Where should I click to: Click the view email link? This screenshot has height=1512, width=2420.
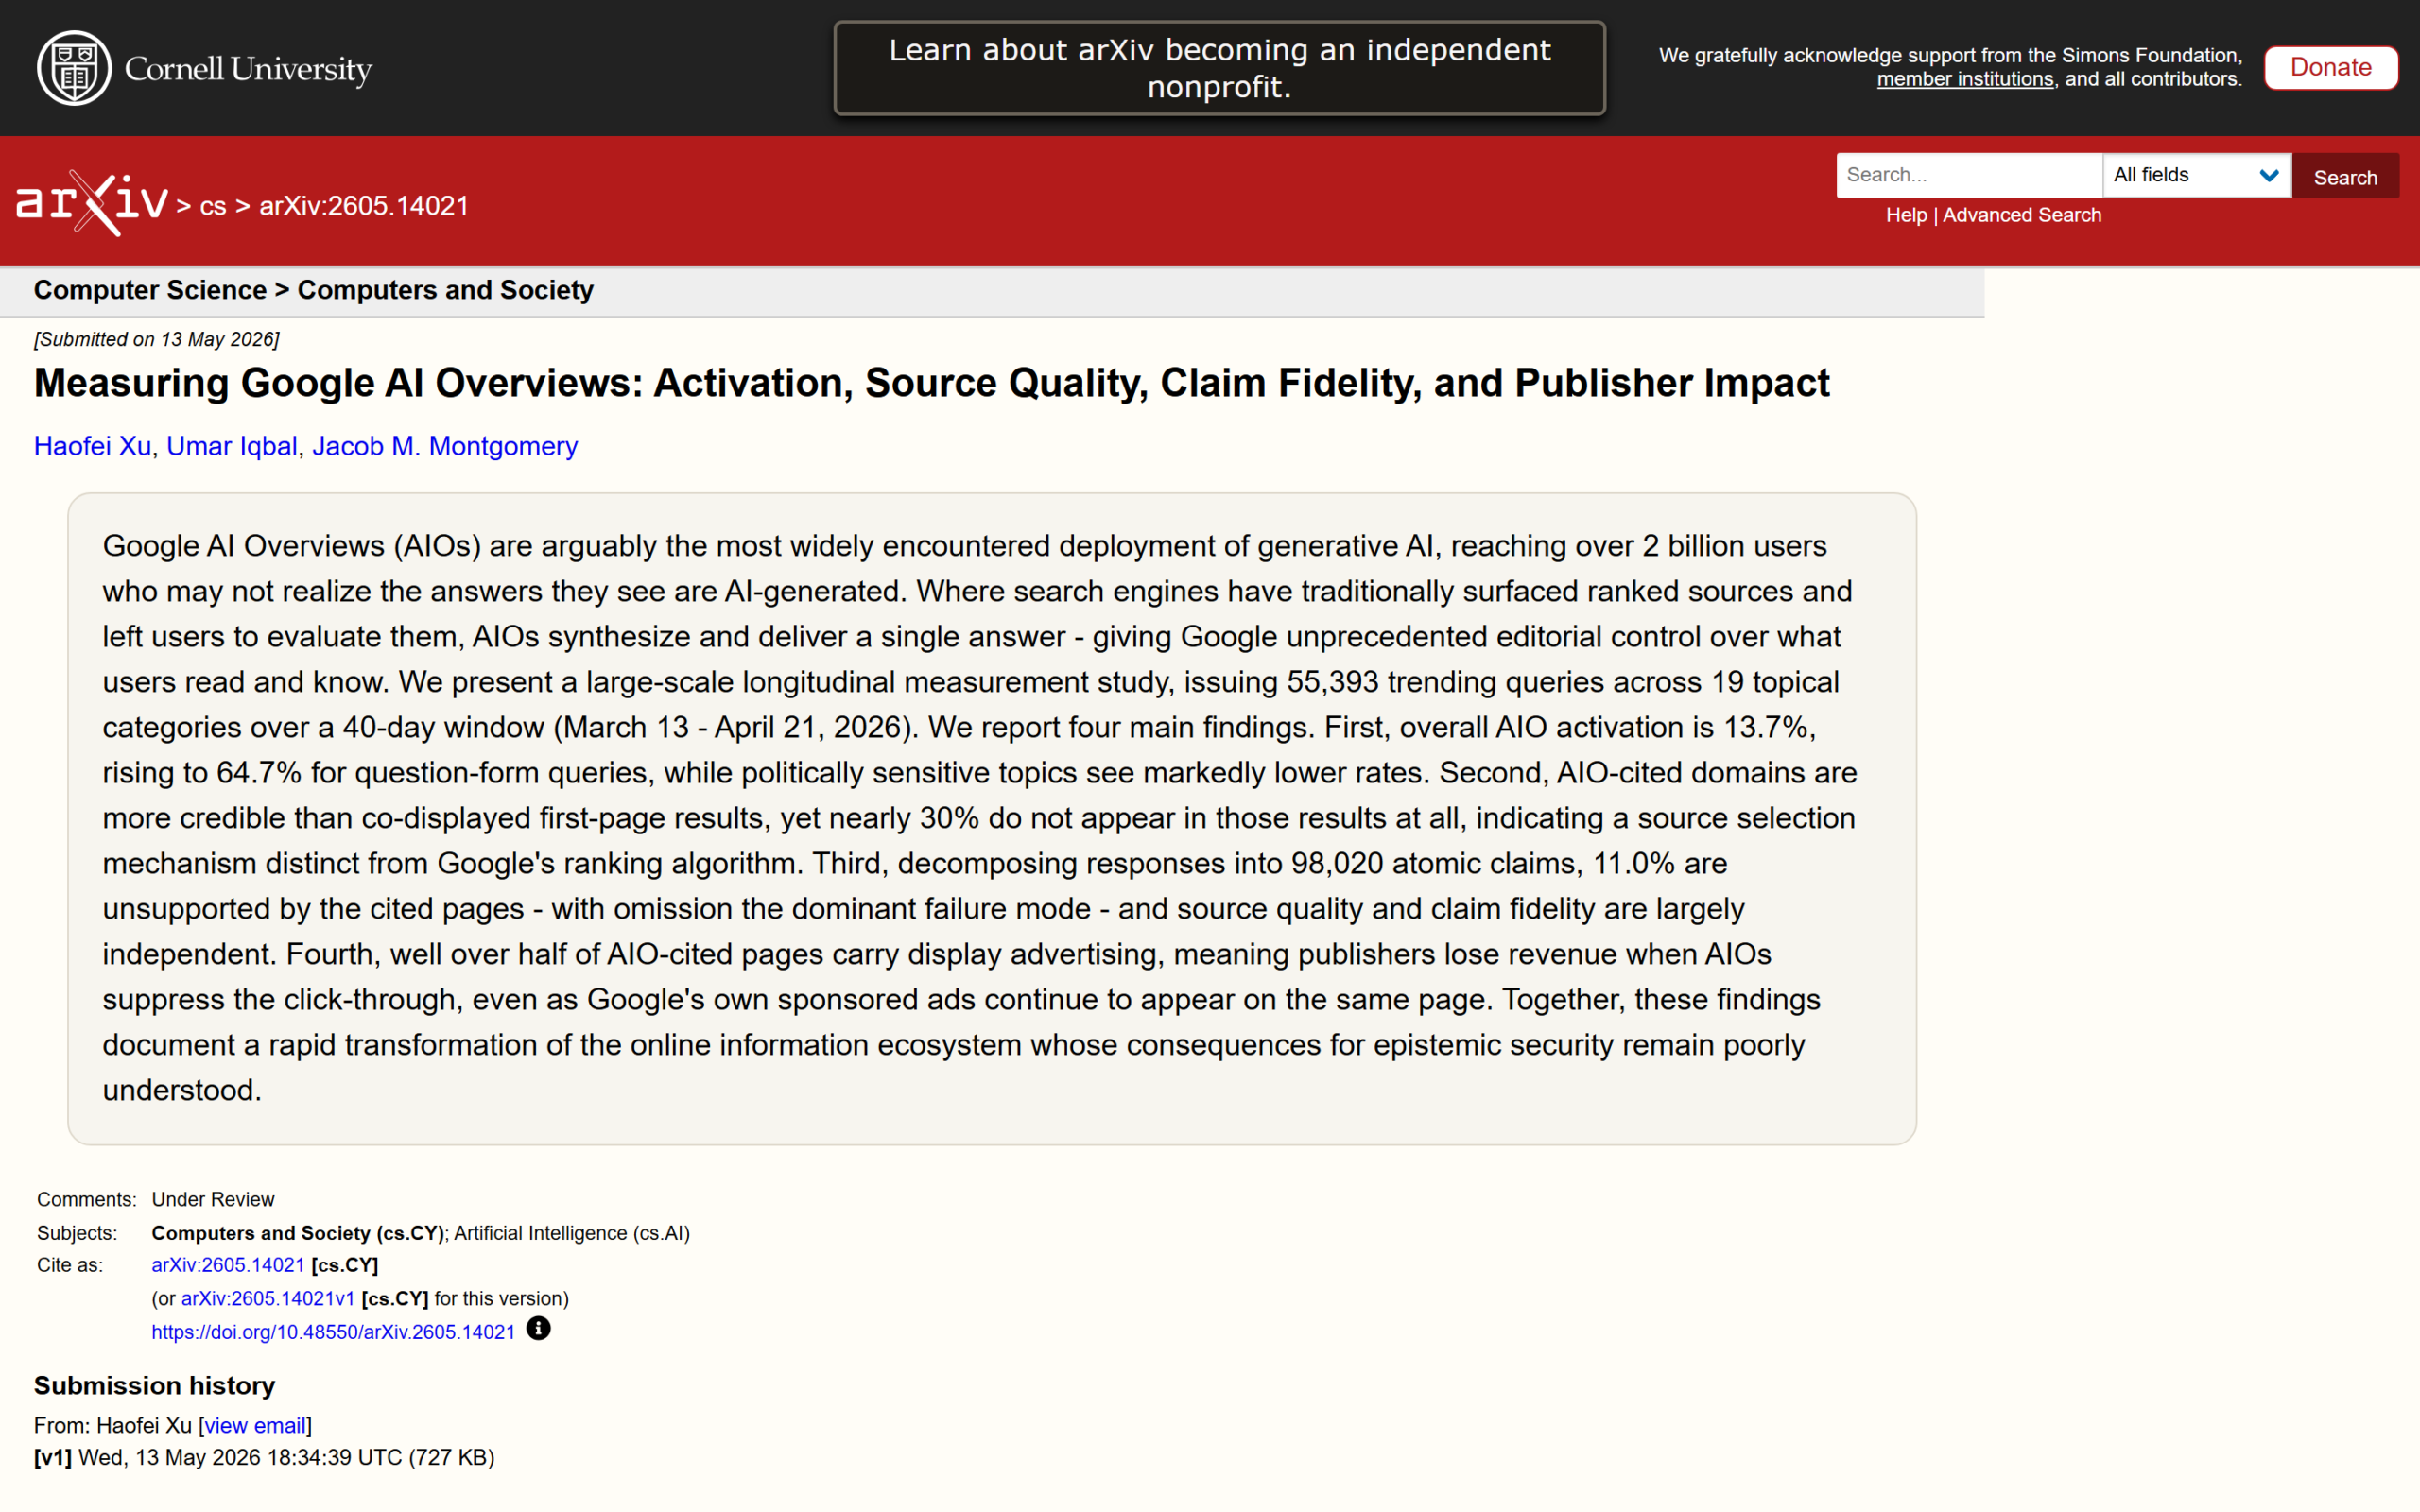(x=255, y=1425)
